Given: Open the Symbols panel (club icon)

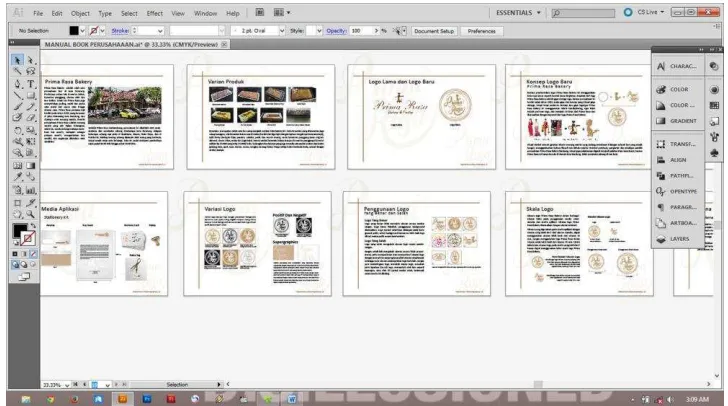Looking at the screenshot, I should pos(715,153).
